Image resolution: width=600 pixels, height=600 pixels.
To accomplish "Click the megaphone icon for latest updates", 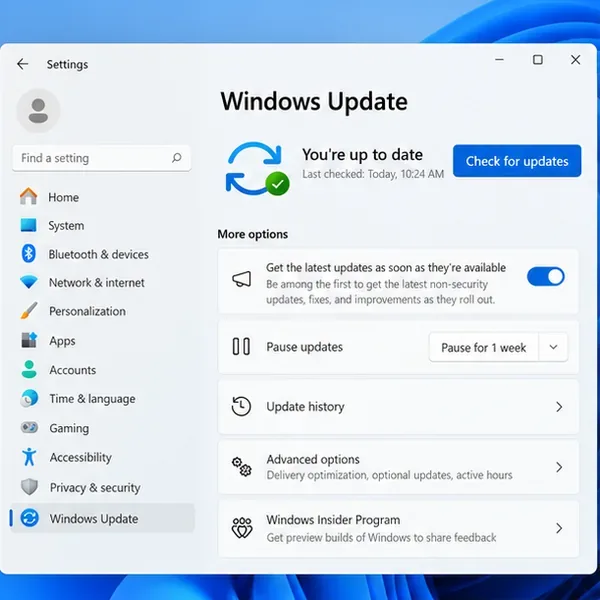I will (241, 279).
